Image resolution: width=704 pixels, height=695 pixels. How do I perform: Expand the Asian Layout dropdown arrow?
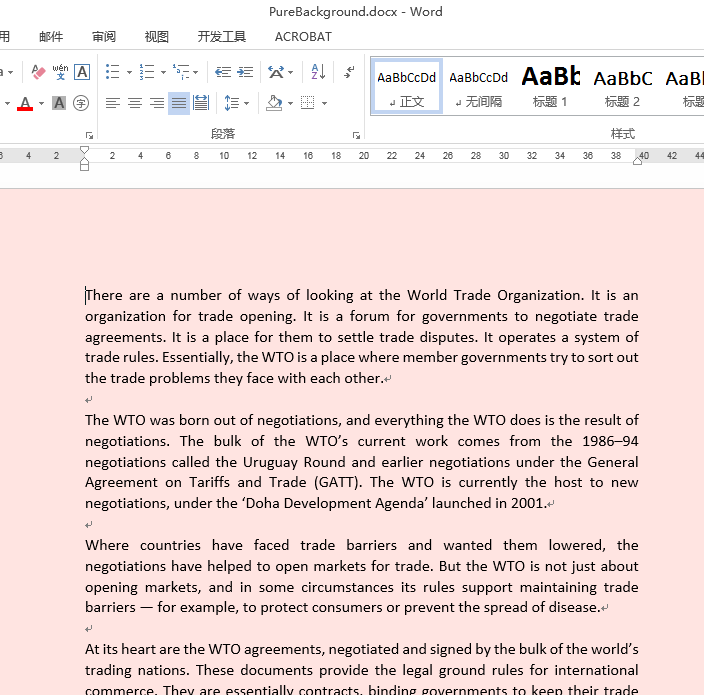pos(290,72)
